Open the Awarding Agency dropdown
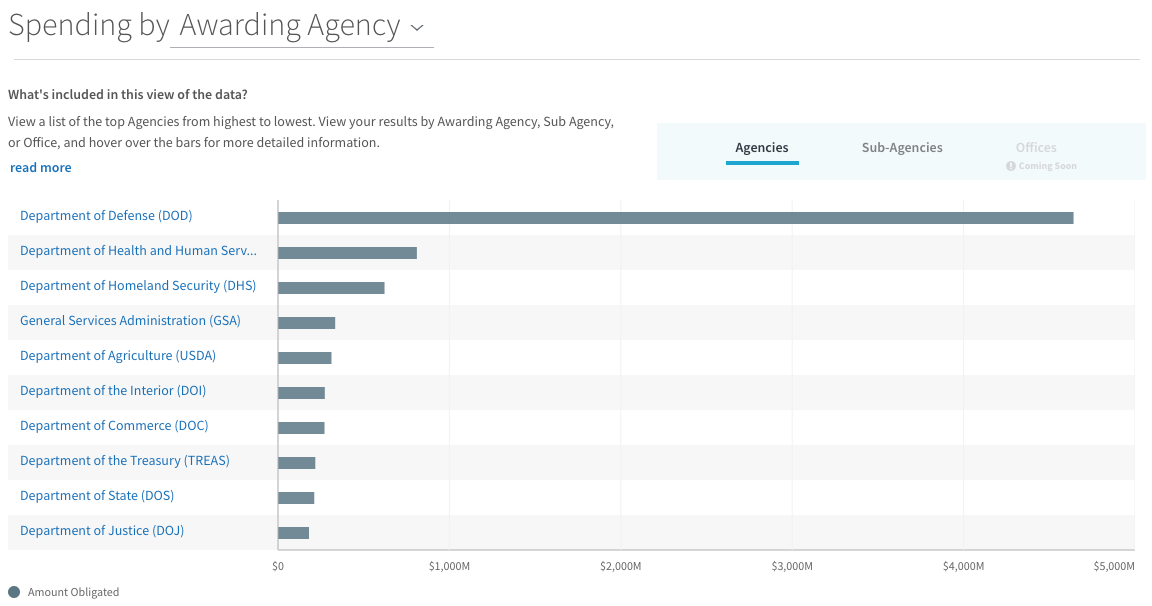 tap(301, 26)
